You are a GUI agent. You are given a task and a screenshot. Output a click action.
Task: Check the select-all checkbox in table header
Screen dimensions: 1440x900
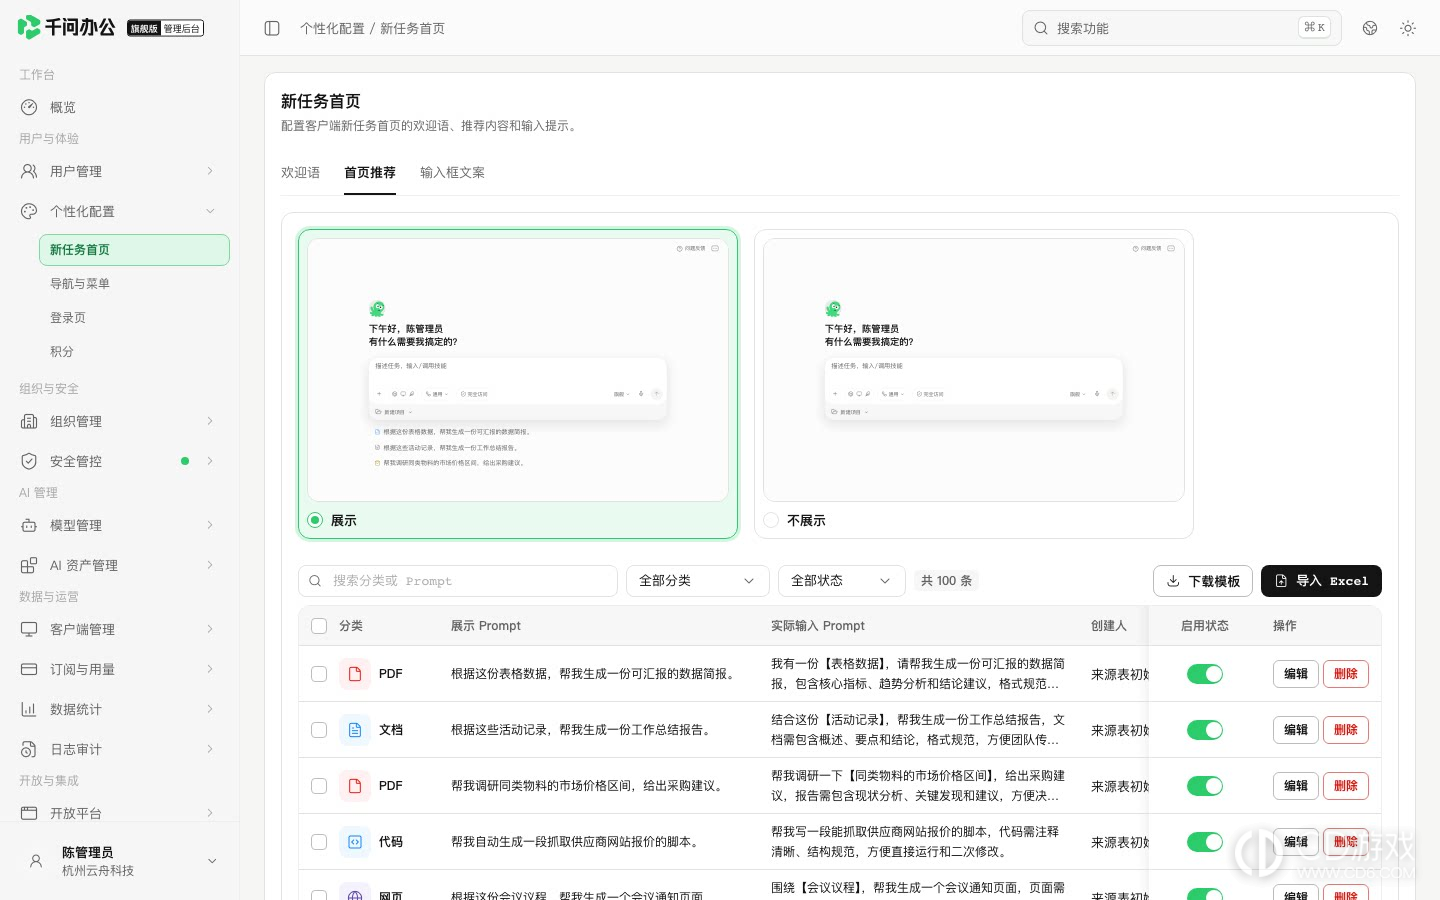(319, 626)
